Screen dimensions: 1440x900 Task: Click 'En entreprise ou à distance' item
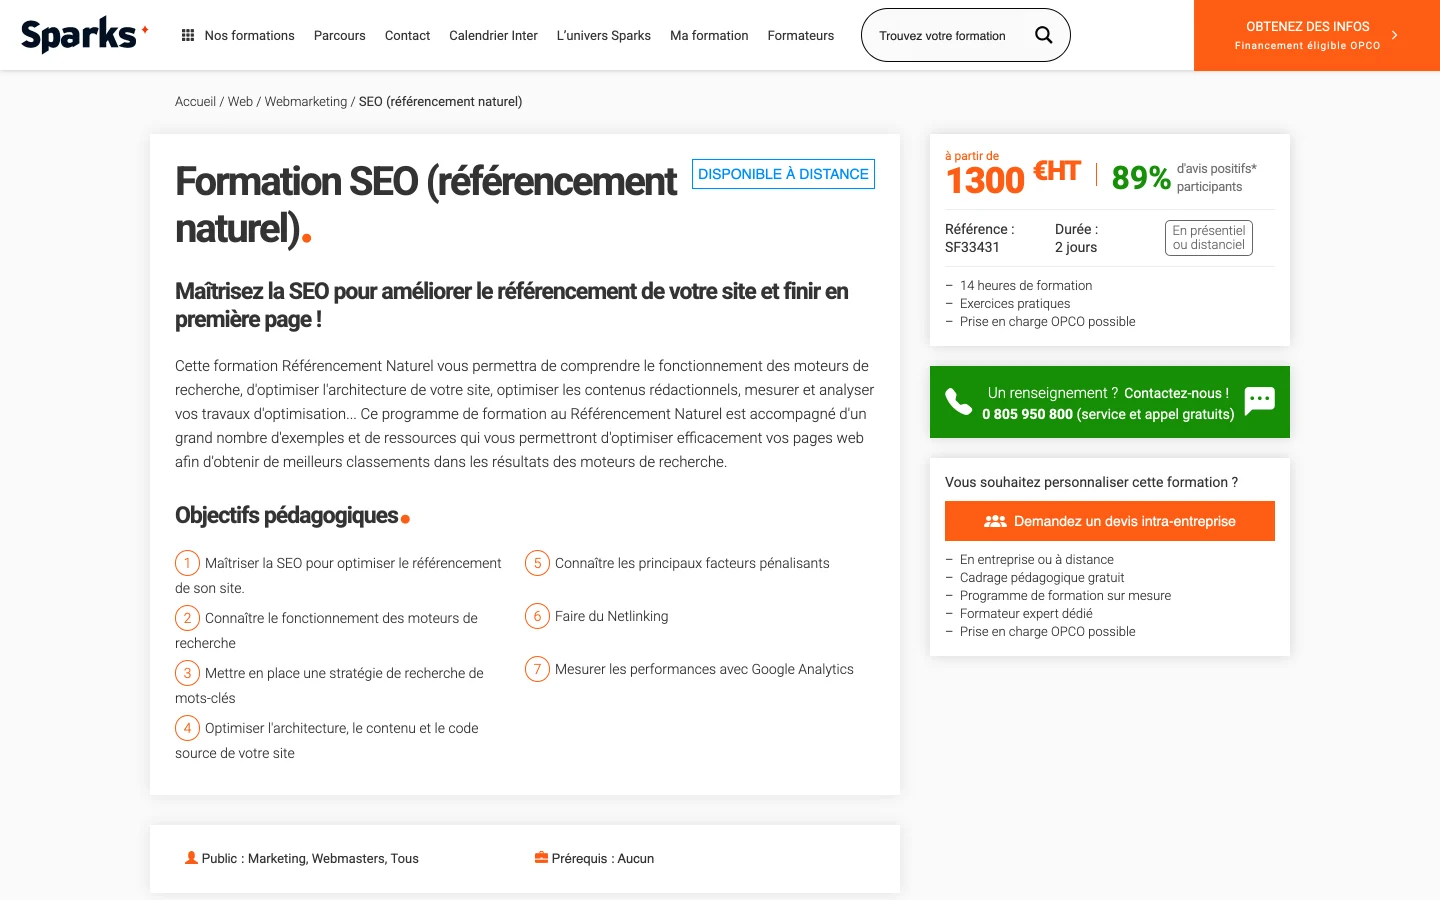coord(1037,559)
